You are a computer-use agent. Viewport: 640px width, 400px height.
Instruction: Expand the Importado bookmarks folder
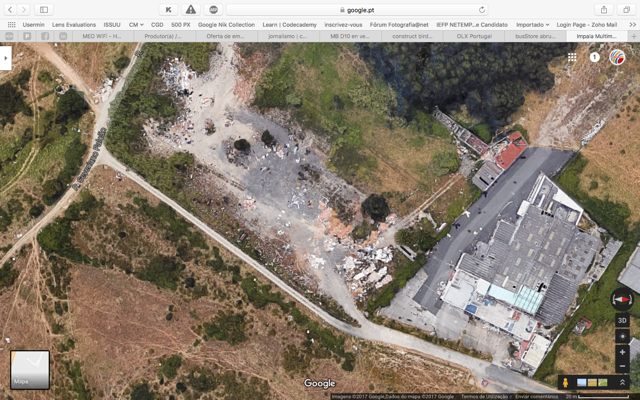point(533,24)
